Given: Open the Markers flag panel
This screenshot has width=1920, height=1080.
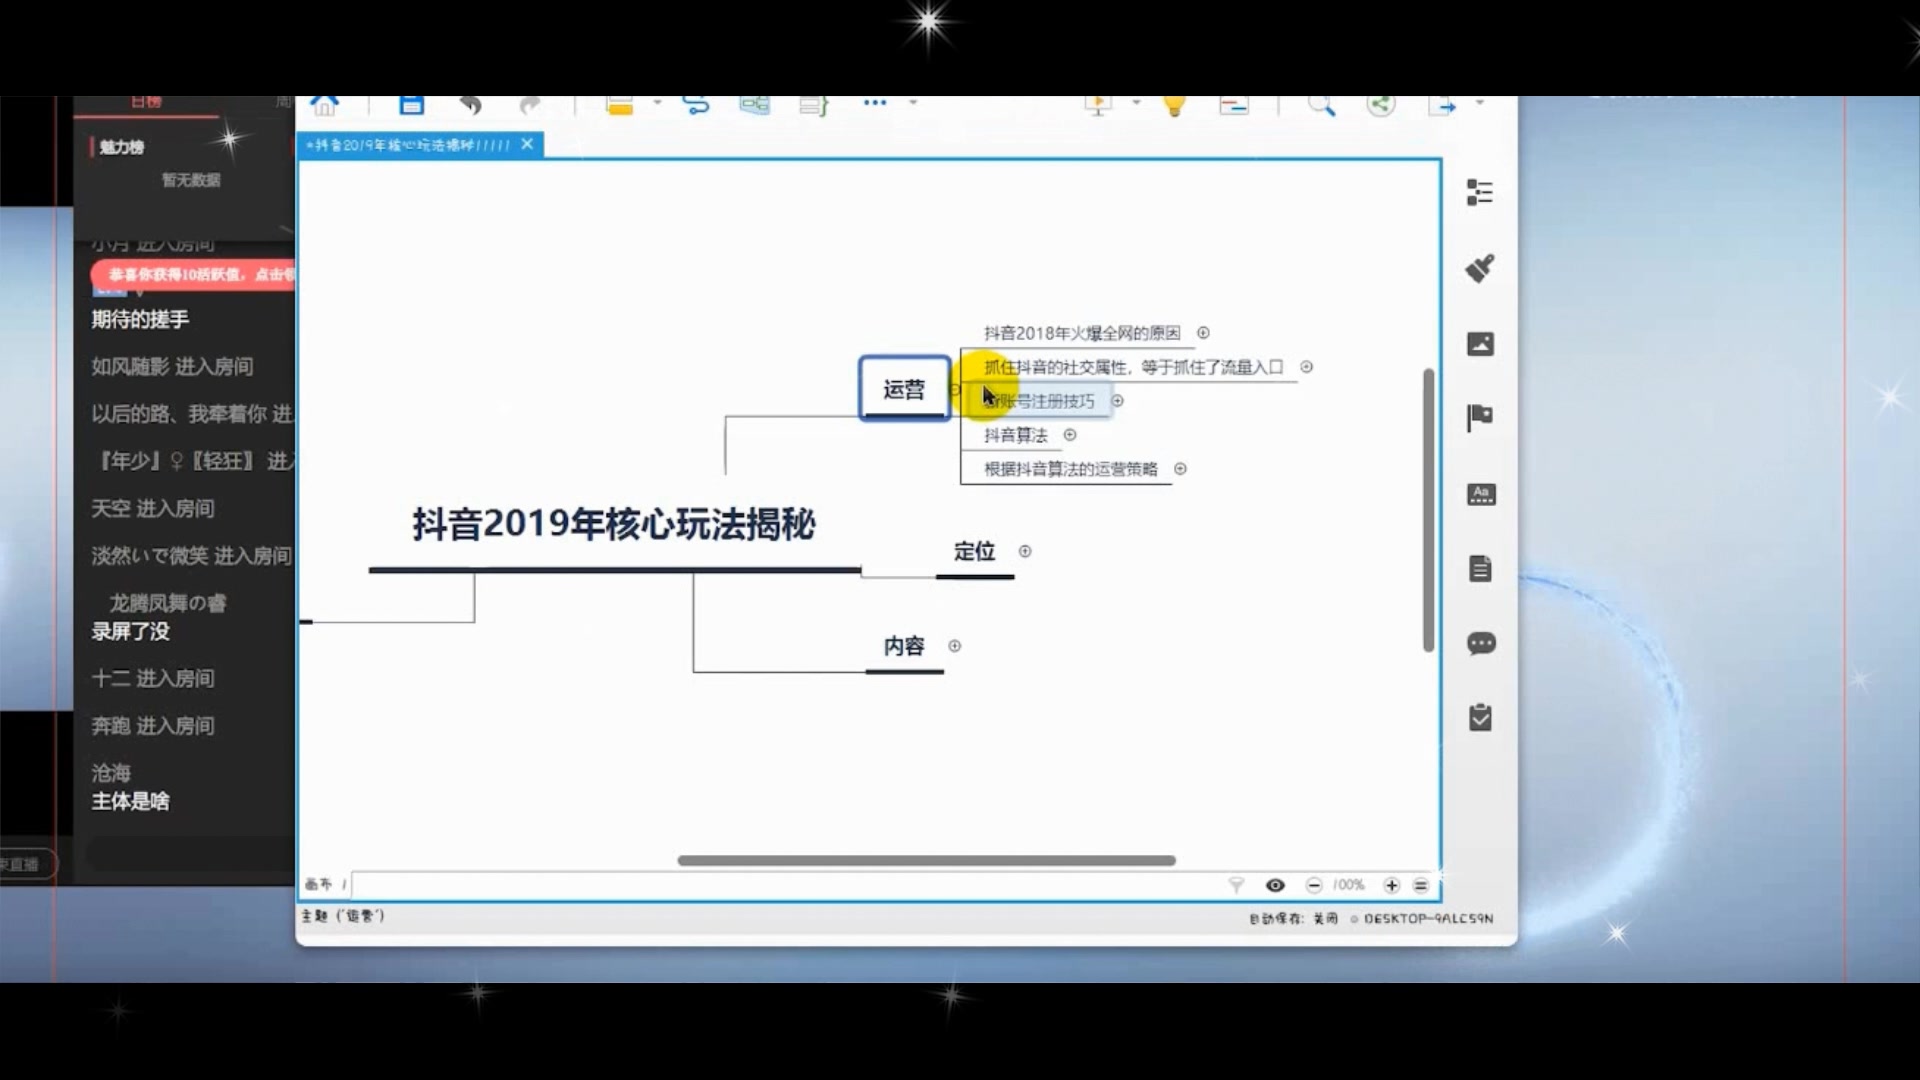Looking at the screenshot, I should click(1480, 417).
